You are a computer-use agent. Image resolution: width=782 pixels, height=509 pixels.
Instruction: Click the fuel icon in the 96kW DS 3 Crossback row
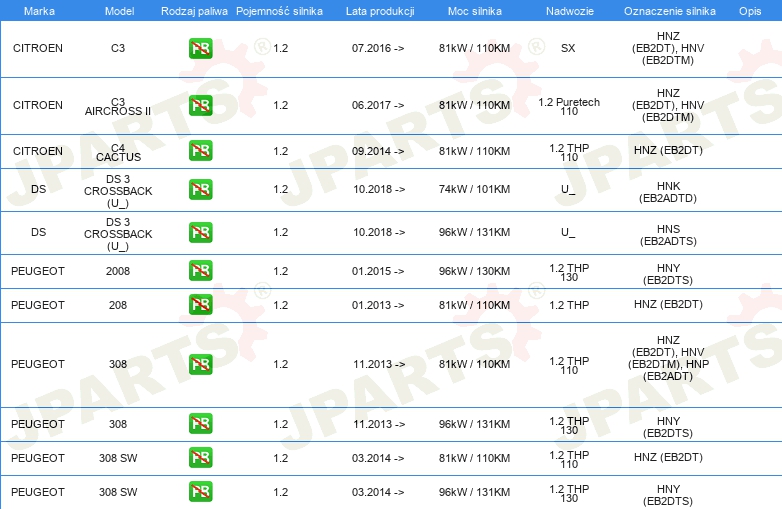click(200, 233)
